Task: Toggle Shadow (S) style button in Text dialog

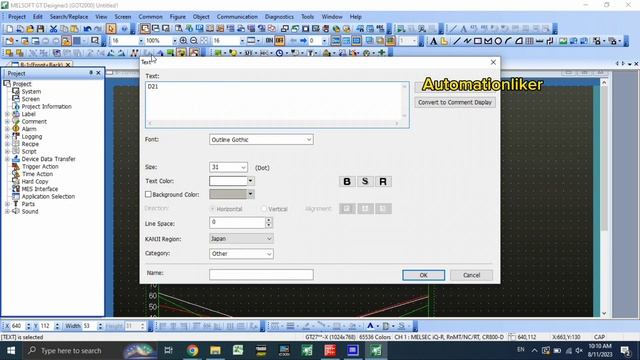Action: pos(365,181)
